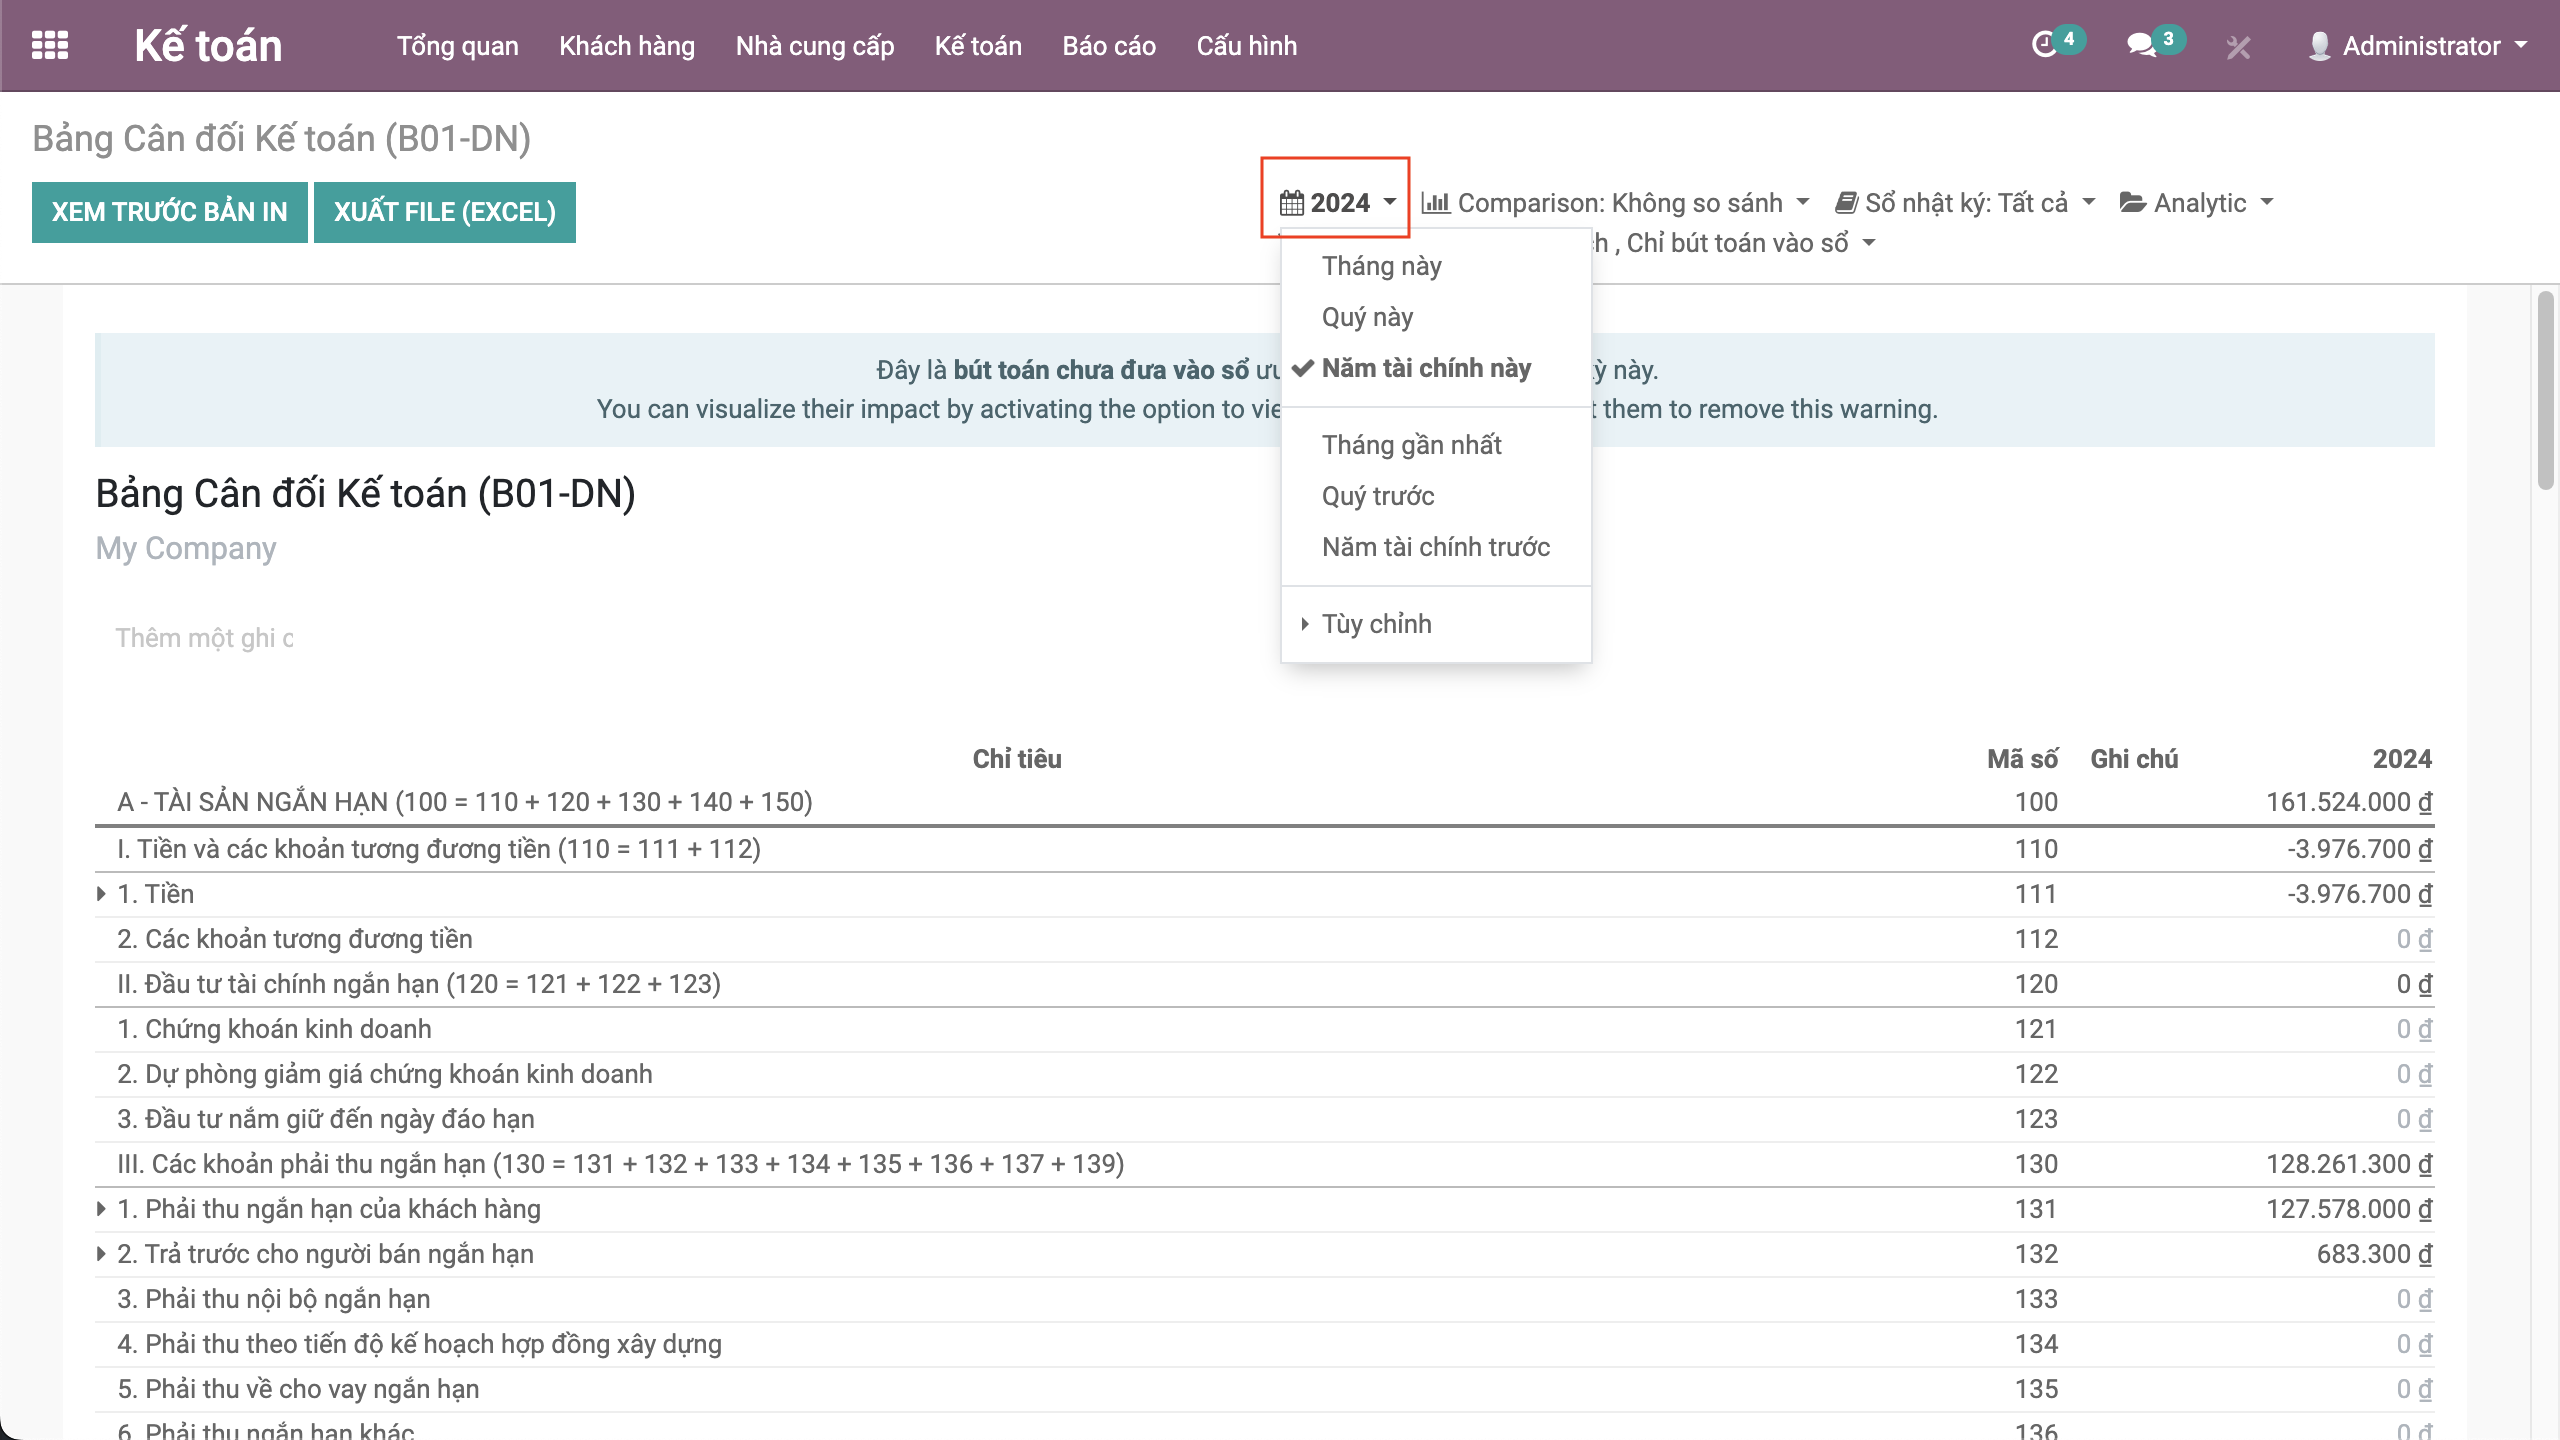Open the apps grid menu icon
The height and width of the screenshot is (1440, 2560).
pos(50,45)
